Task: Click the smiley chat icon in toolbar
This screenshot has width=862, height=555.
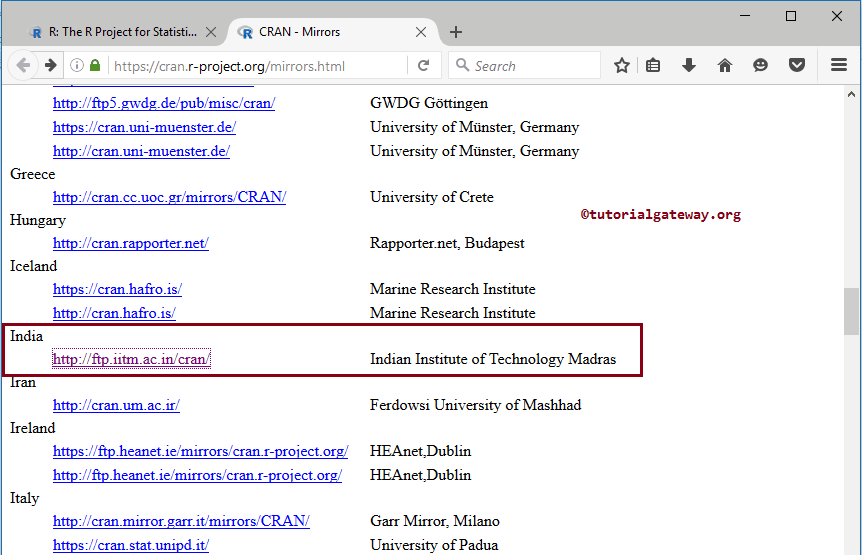Action: [760, 65]
